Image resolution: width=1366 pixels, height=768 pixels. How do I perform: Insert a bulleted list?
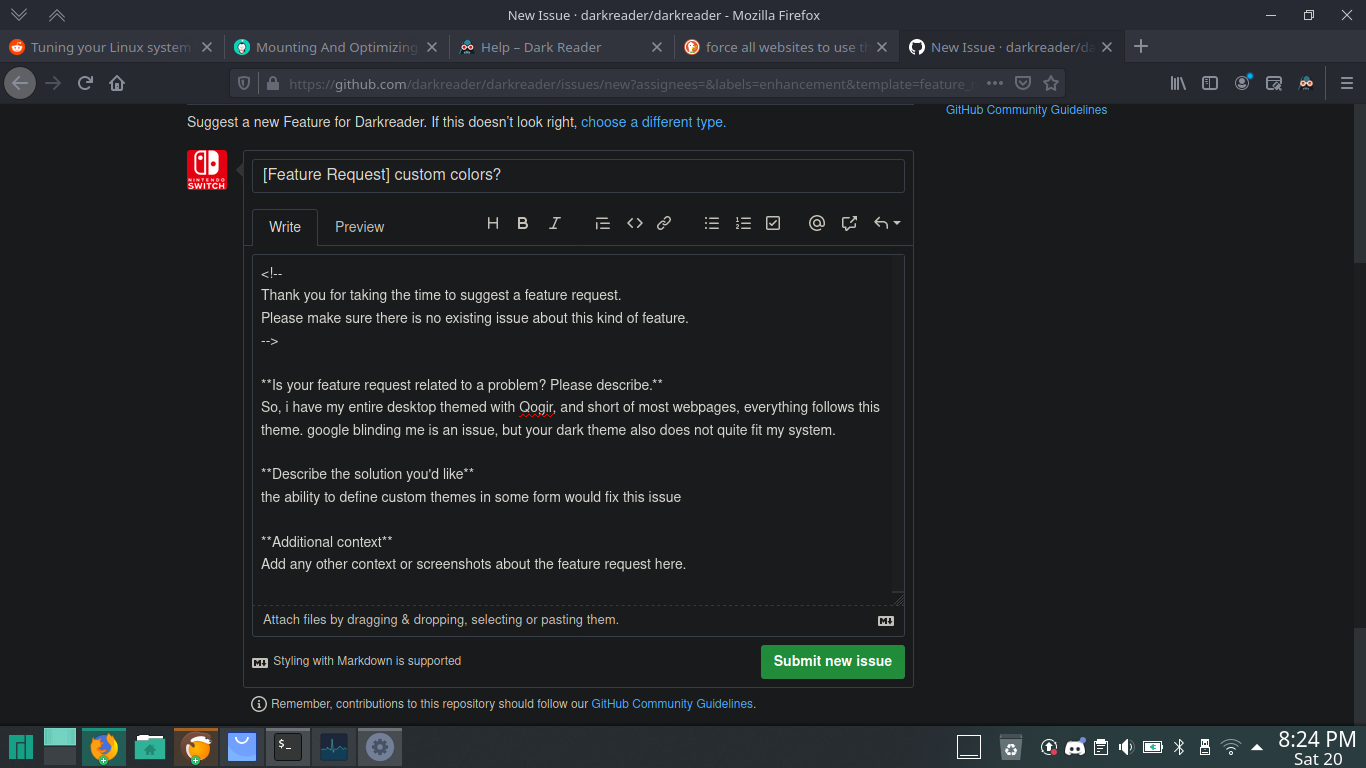711,223
